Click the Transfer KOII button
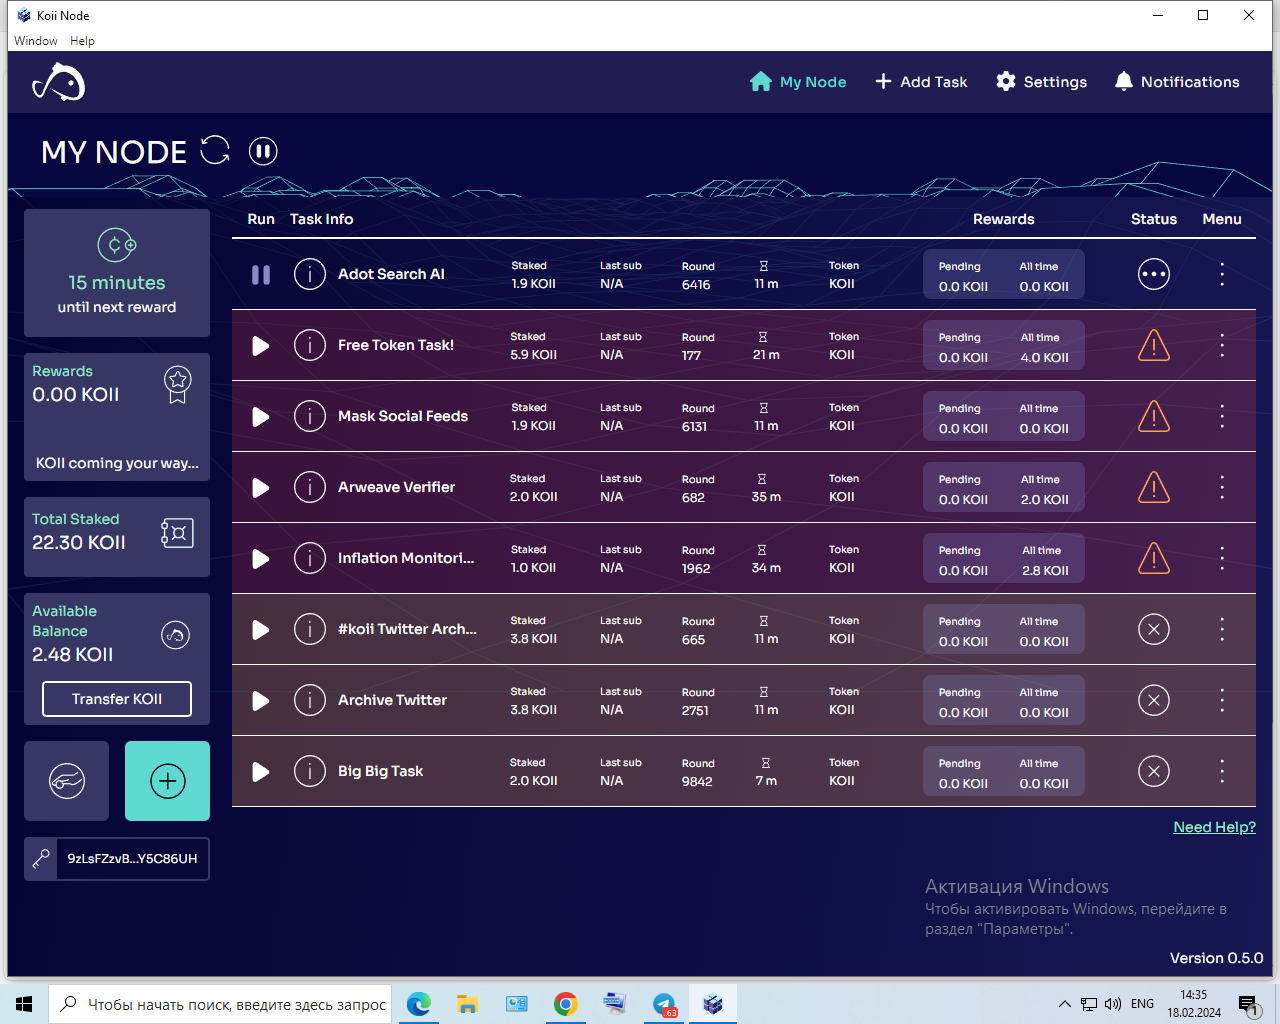1280x1024 pixels. click(x=117, y=699)
